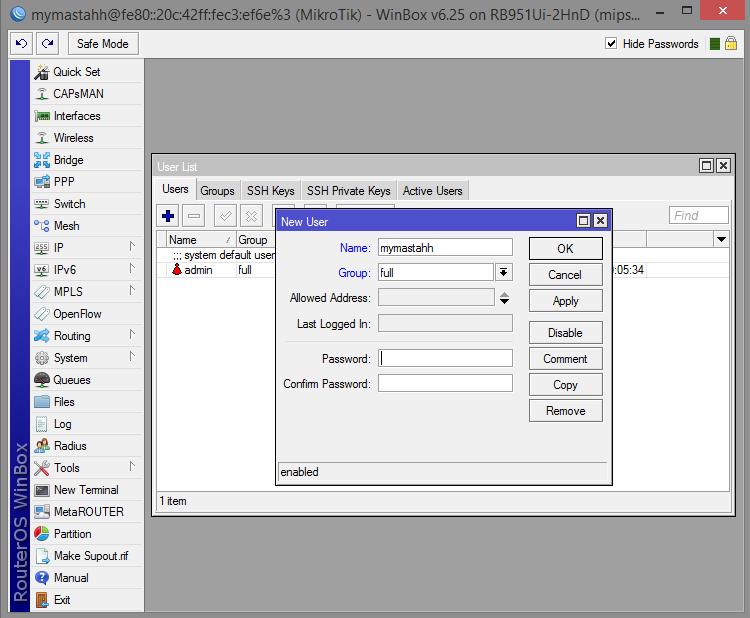
Task: Click the redo arrow in the toolbar
Action: click(x=47, y=44)
